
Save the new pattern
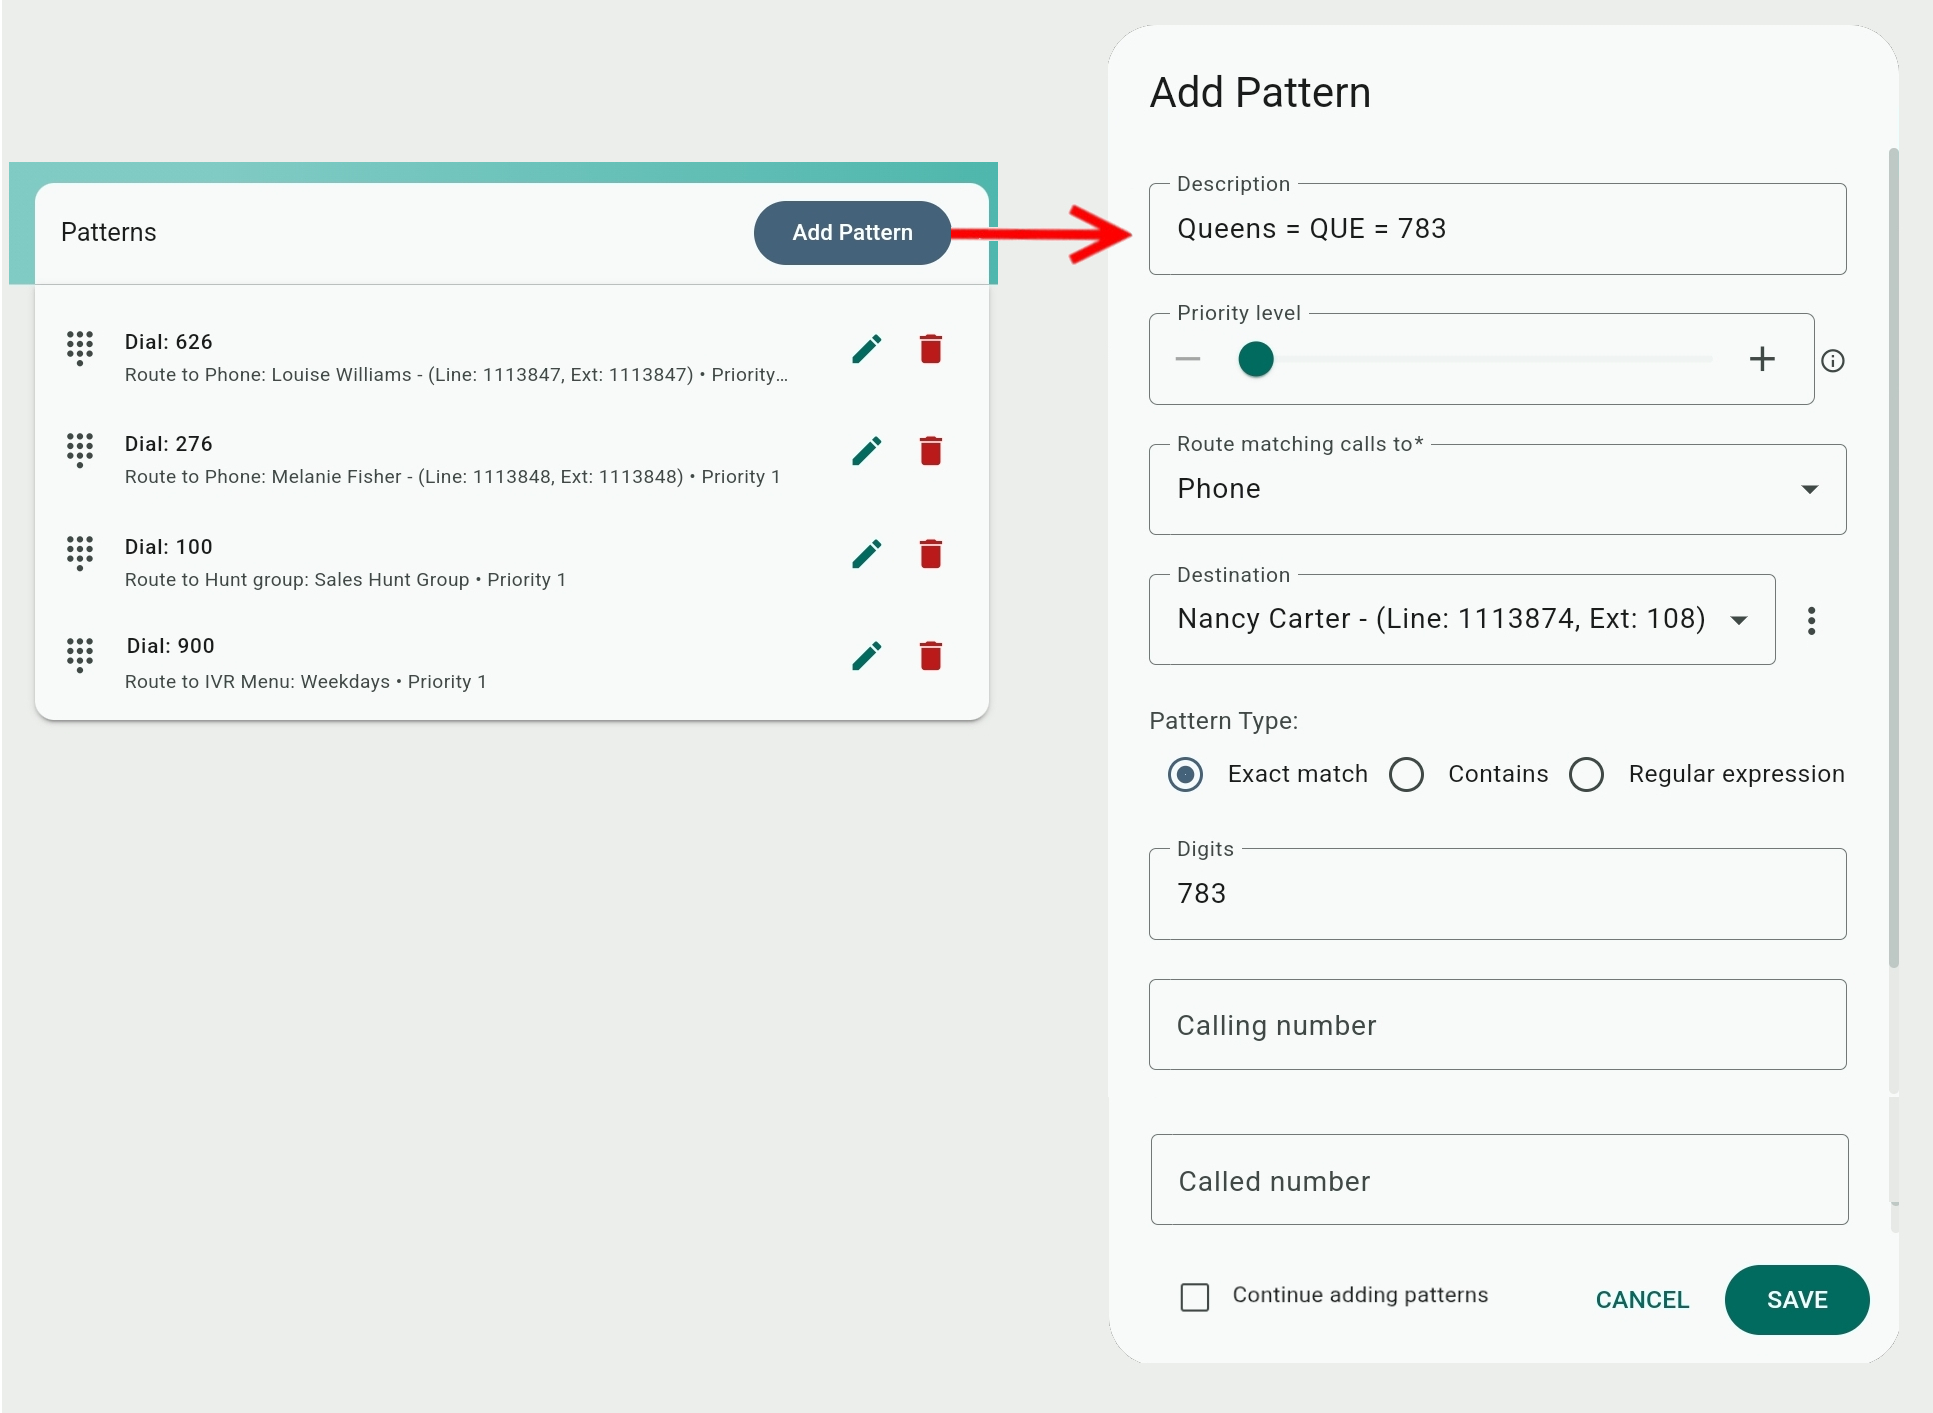1796,1300
